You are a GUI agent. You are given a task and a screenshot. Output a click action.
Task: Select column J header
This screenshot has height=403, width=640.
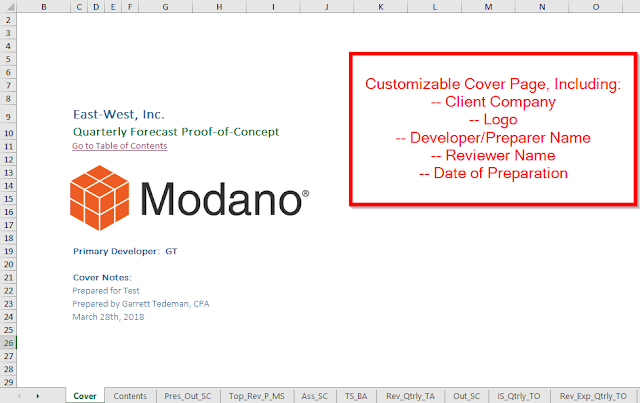pyautogui.click(x=327, y=7)
